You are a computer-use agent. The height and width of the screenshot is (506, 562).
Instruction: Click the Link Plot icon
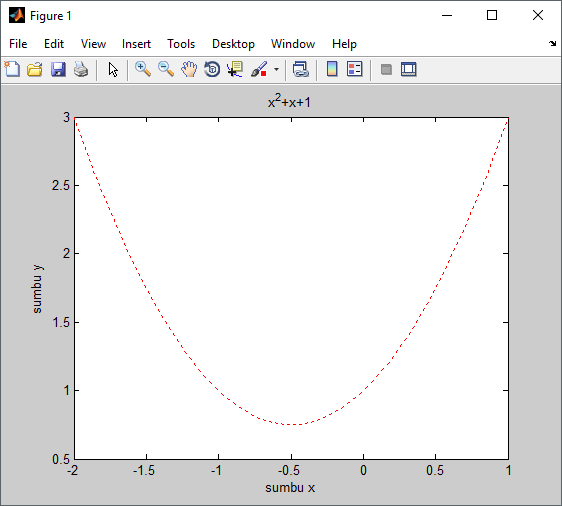[300, 69]
